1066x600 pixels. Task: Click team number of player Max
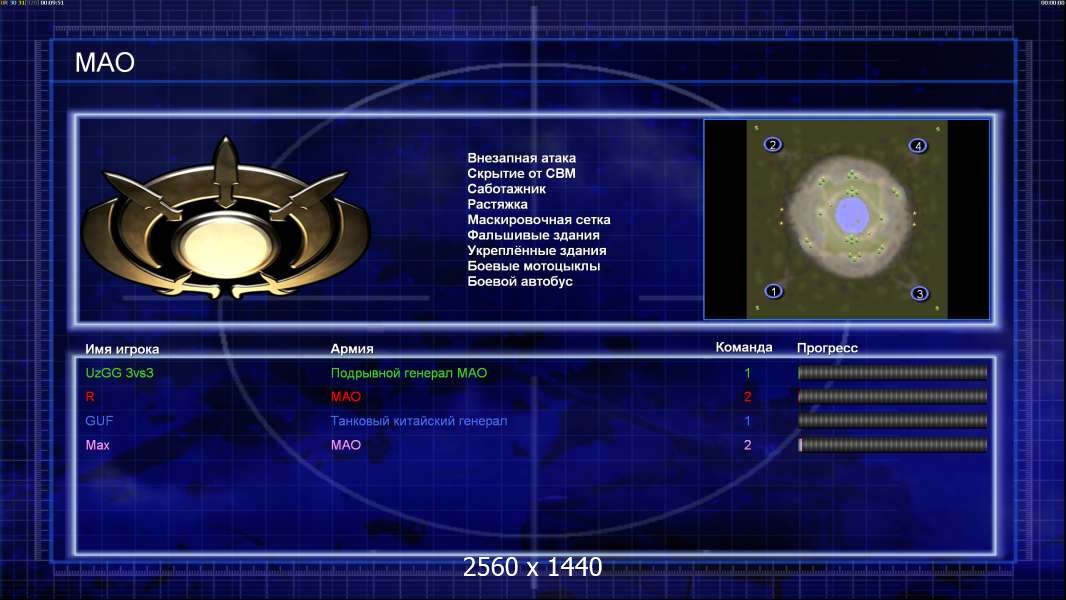(x=748, y=445)
